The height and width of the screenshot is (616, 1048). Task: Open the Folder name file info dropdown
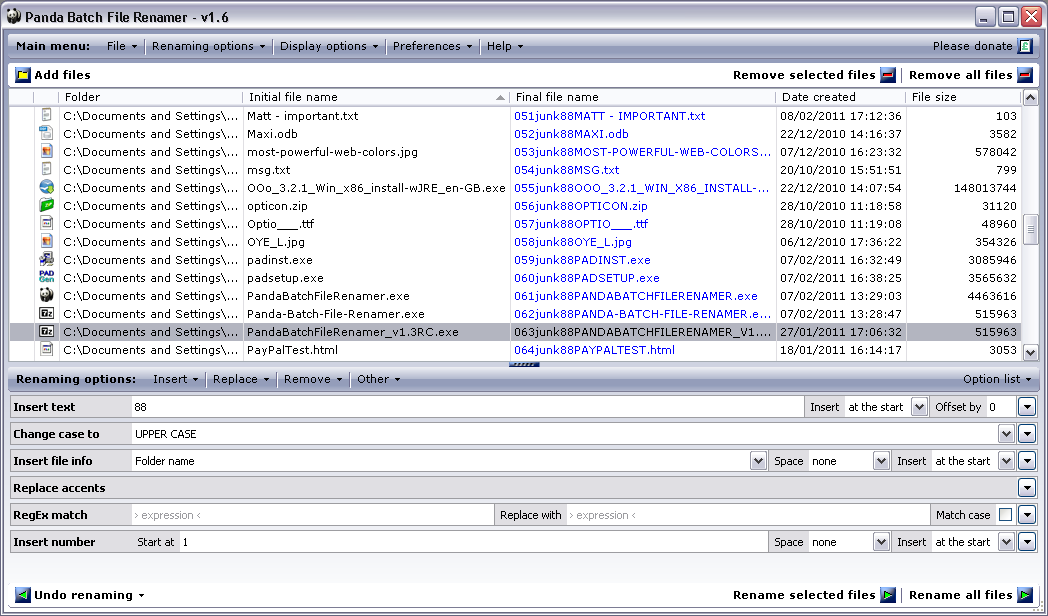757,461
